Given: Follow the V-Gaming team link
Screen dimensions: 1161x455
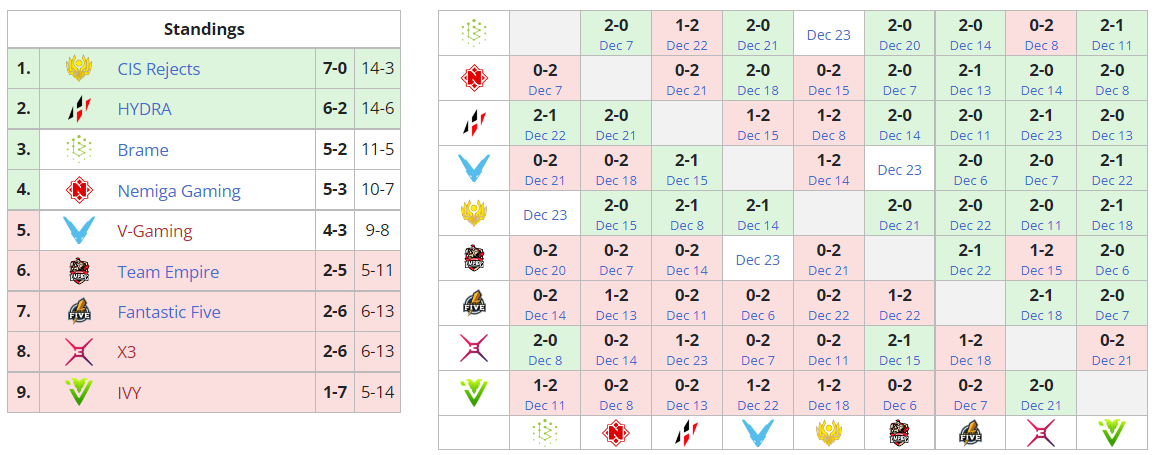Looking at the screenshot, I should 155,231.
